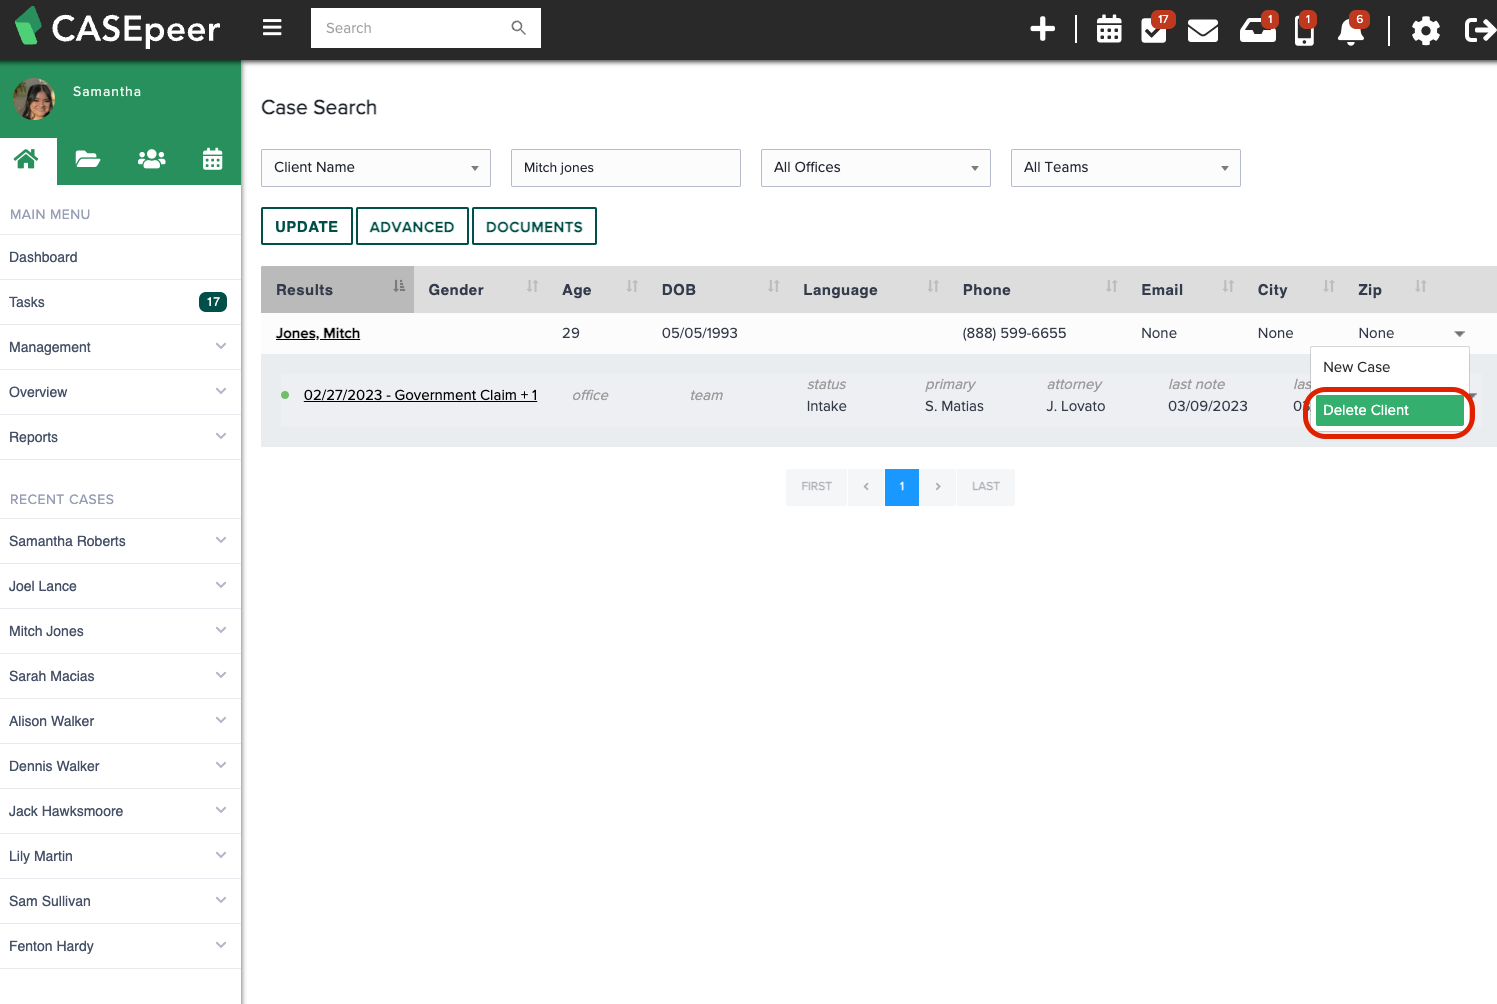Open the Client Name dropdown
Viewport: 1497px width, 1004px height.
[x=376, y=168]
